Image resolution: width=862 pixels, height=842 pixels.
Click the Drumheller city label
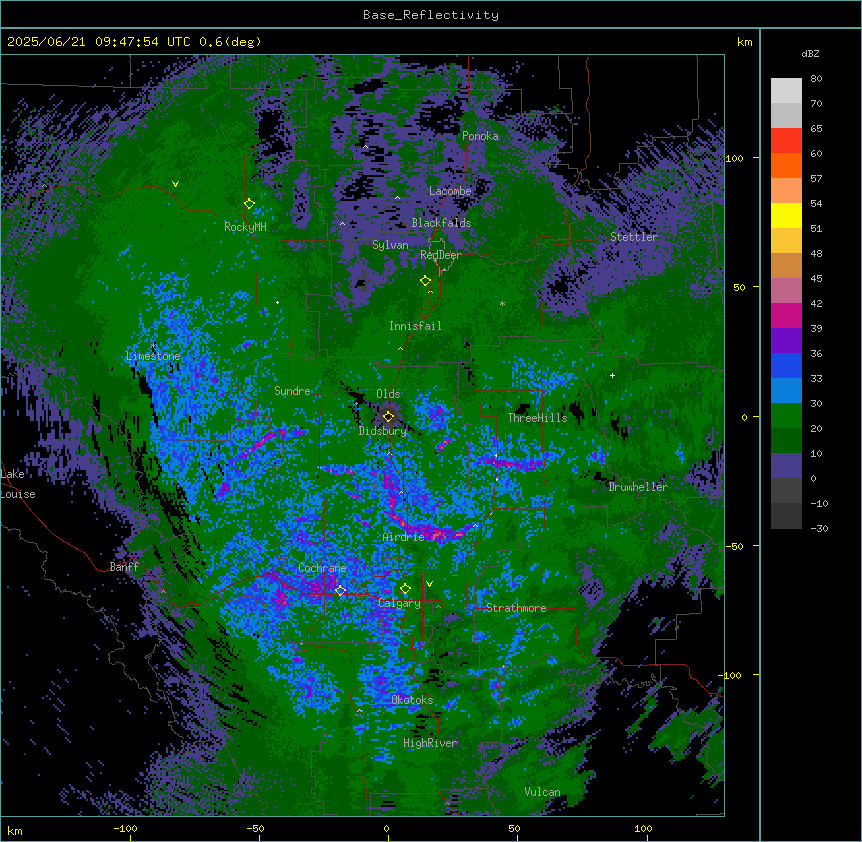[638, 487]
